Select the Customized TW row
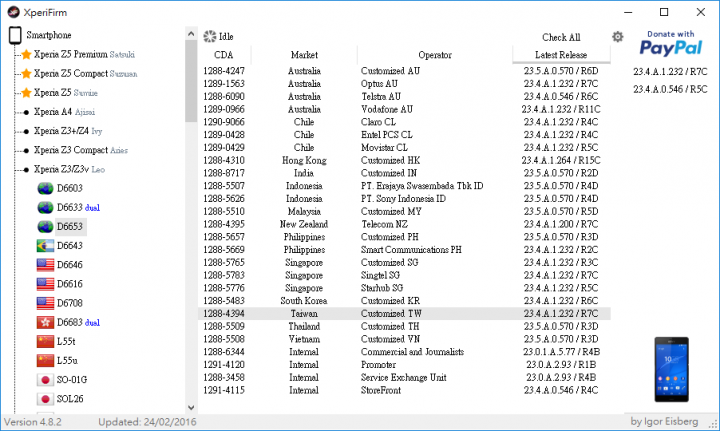720x431 pixels. point(405,313)
